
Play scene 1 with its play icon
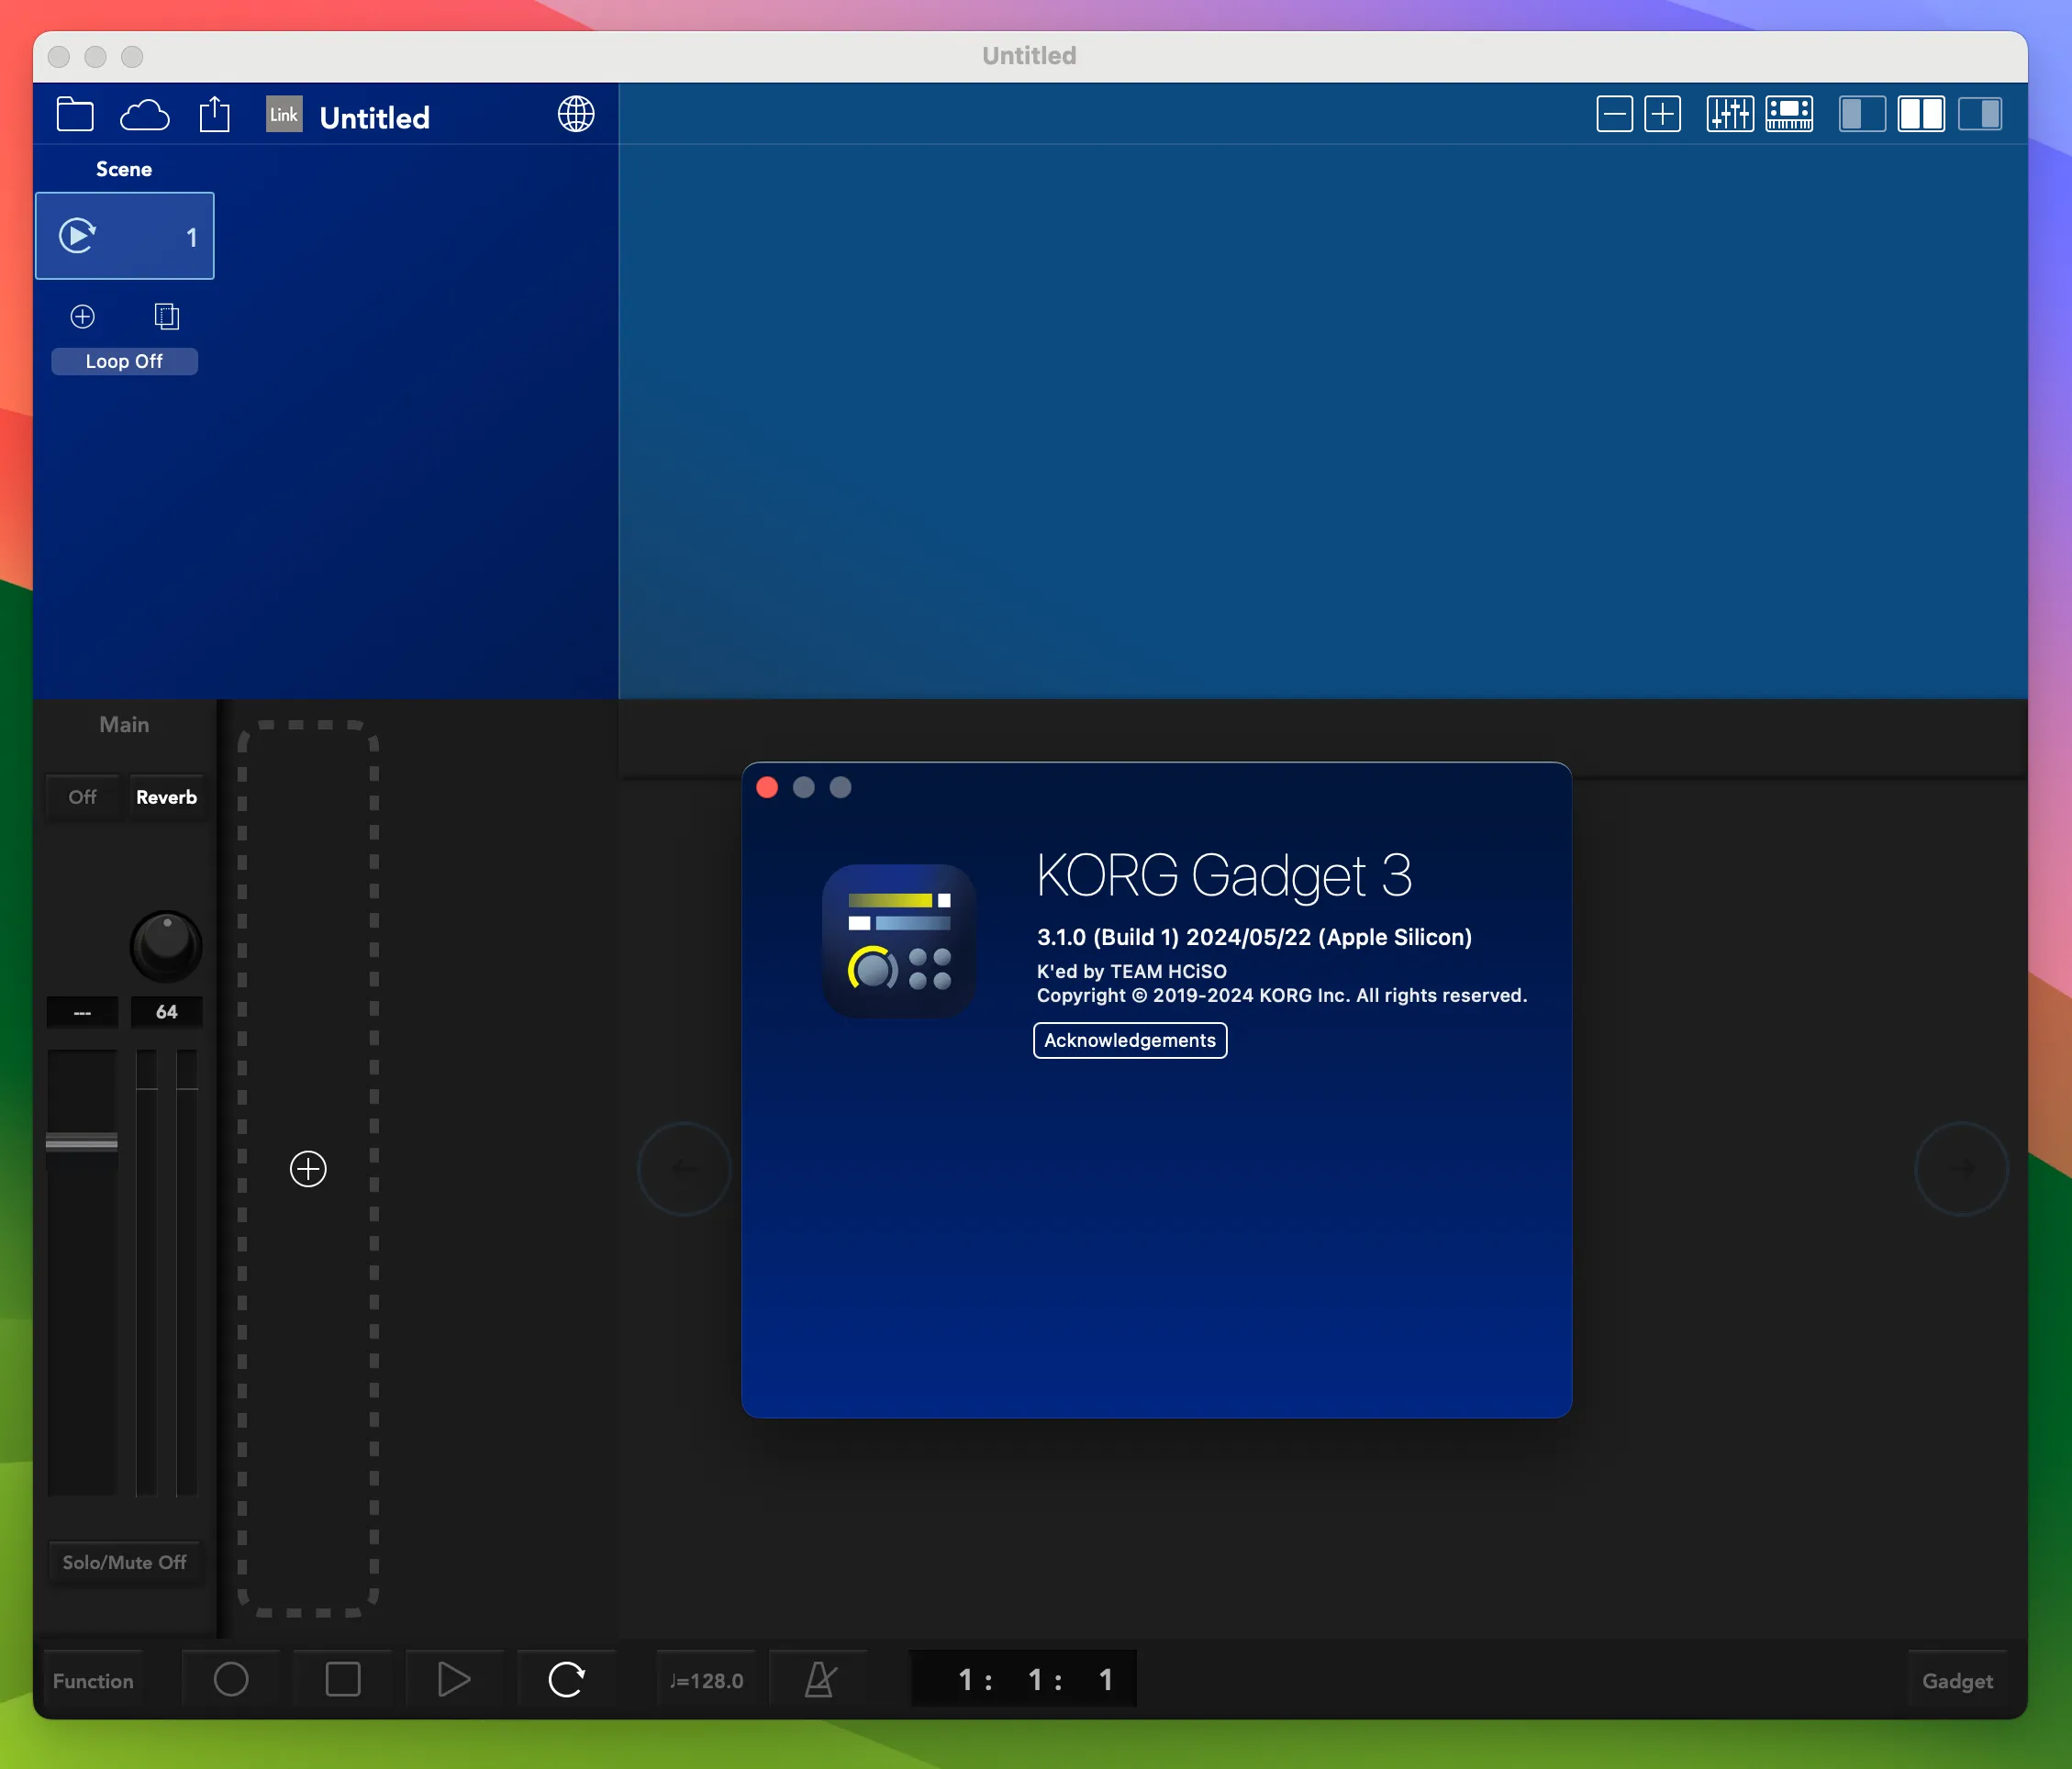point(77,236)
